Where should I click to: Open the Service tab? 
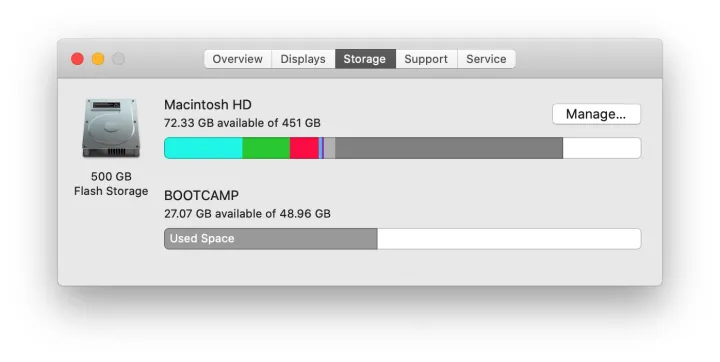click(x=486, y=59)
